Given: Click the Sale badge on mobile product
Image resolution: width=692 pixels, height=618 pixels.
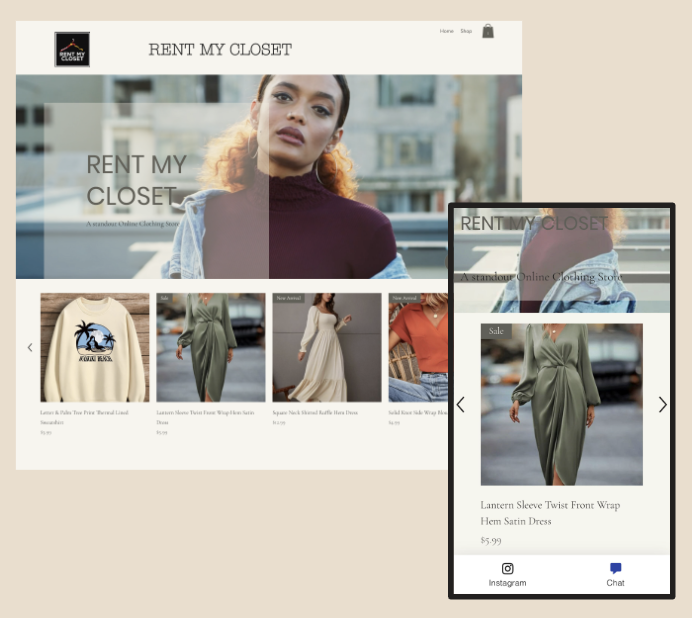Looking at the screenshot, I should pos(496,331).
